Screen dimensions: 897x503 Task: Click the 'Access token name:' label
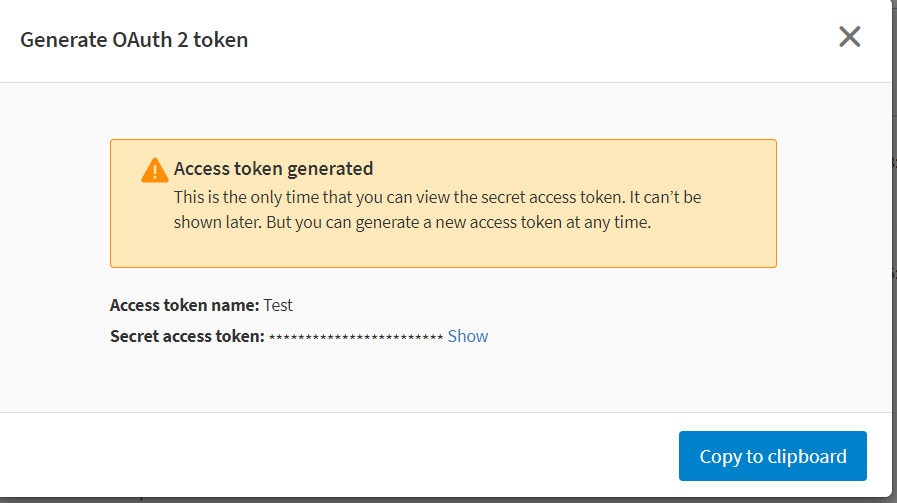[x=185, y=305]
